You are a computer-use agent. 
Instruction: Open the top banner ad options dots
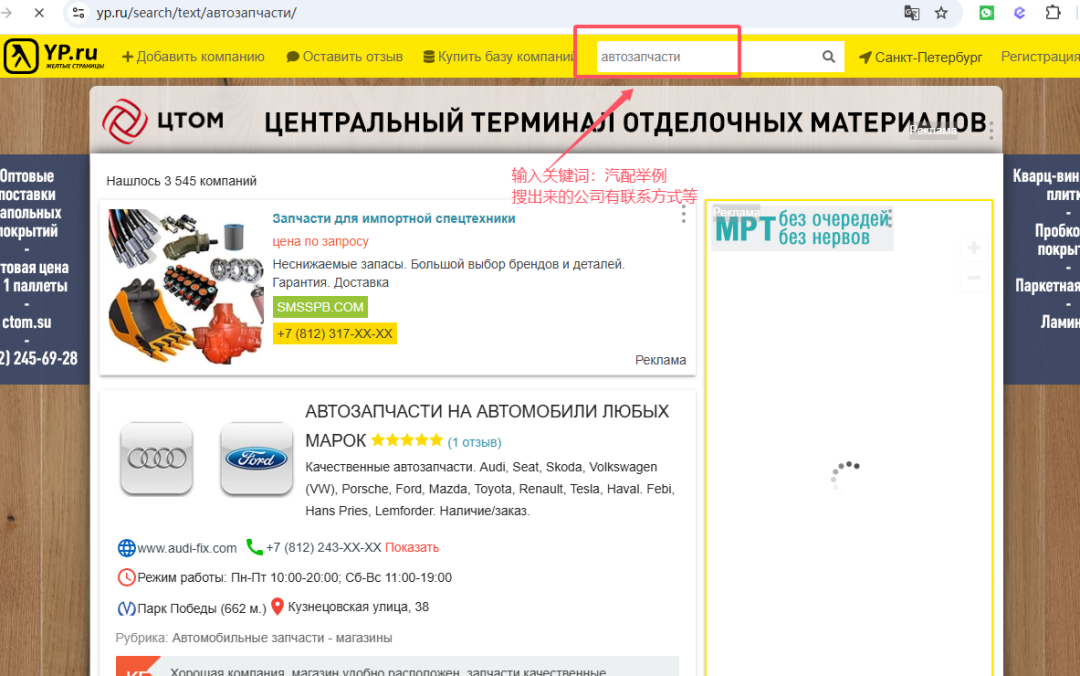(x=991, y=131)
